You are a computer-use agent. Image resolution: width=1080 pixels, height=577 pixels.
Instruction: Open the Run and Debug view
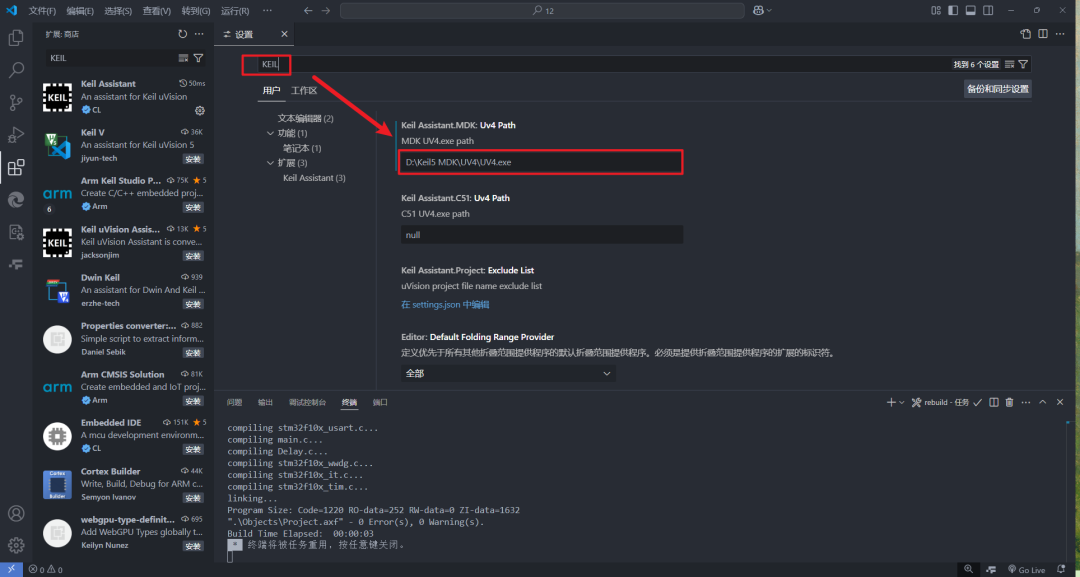click(x=16, y=134)
